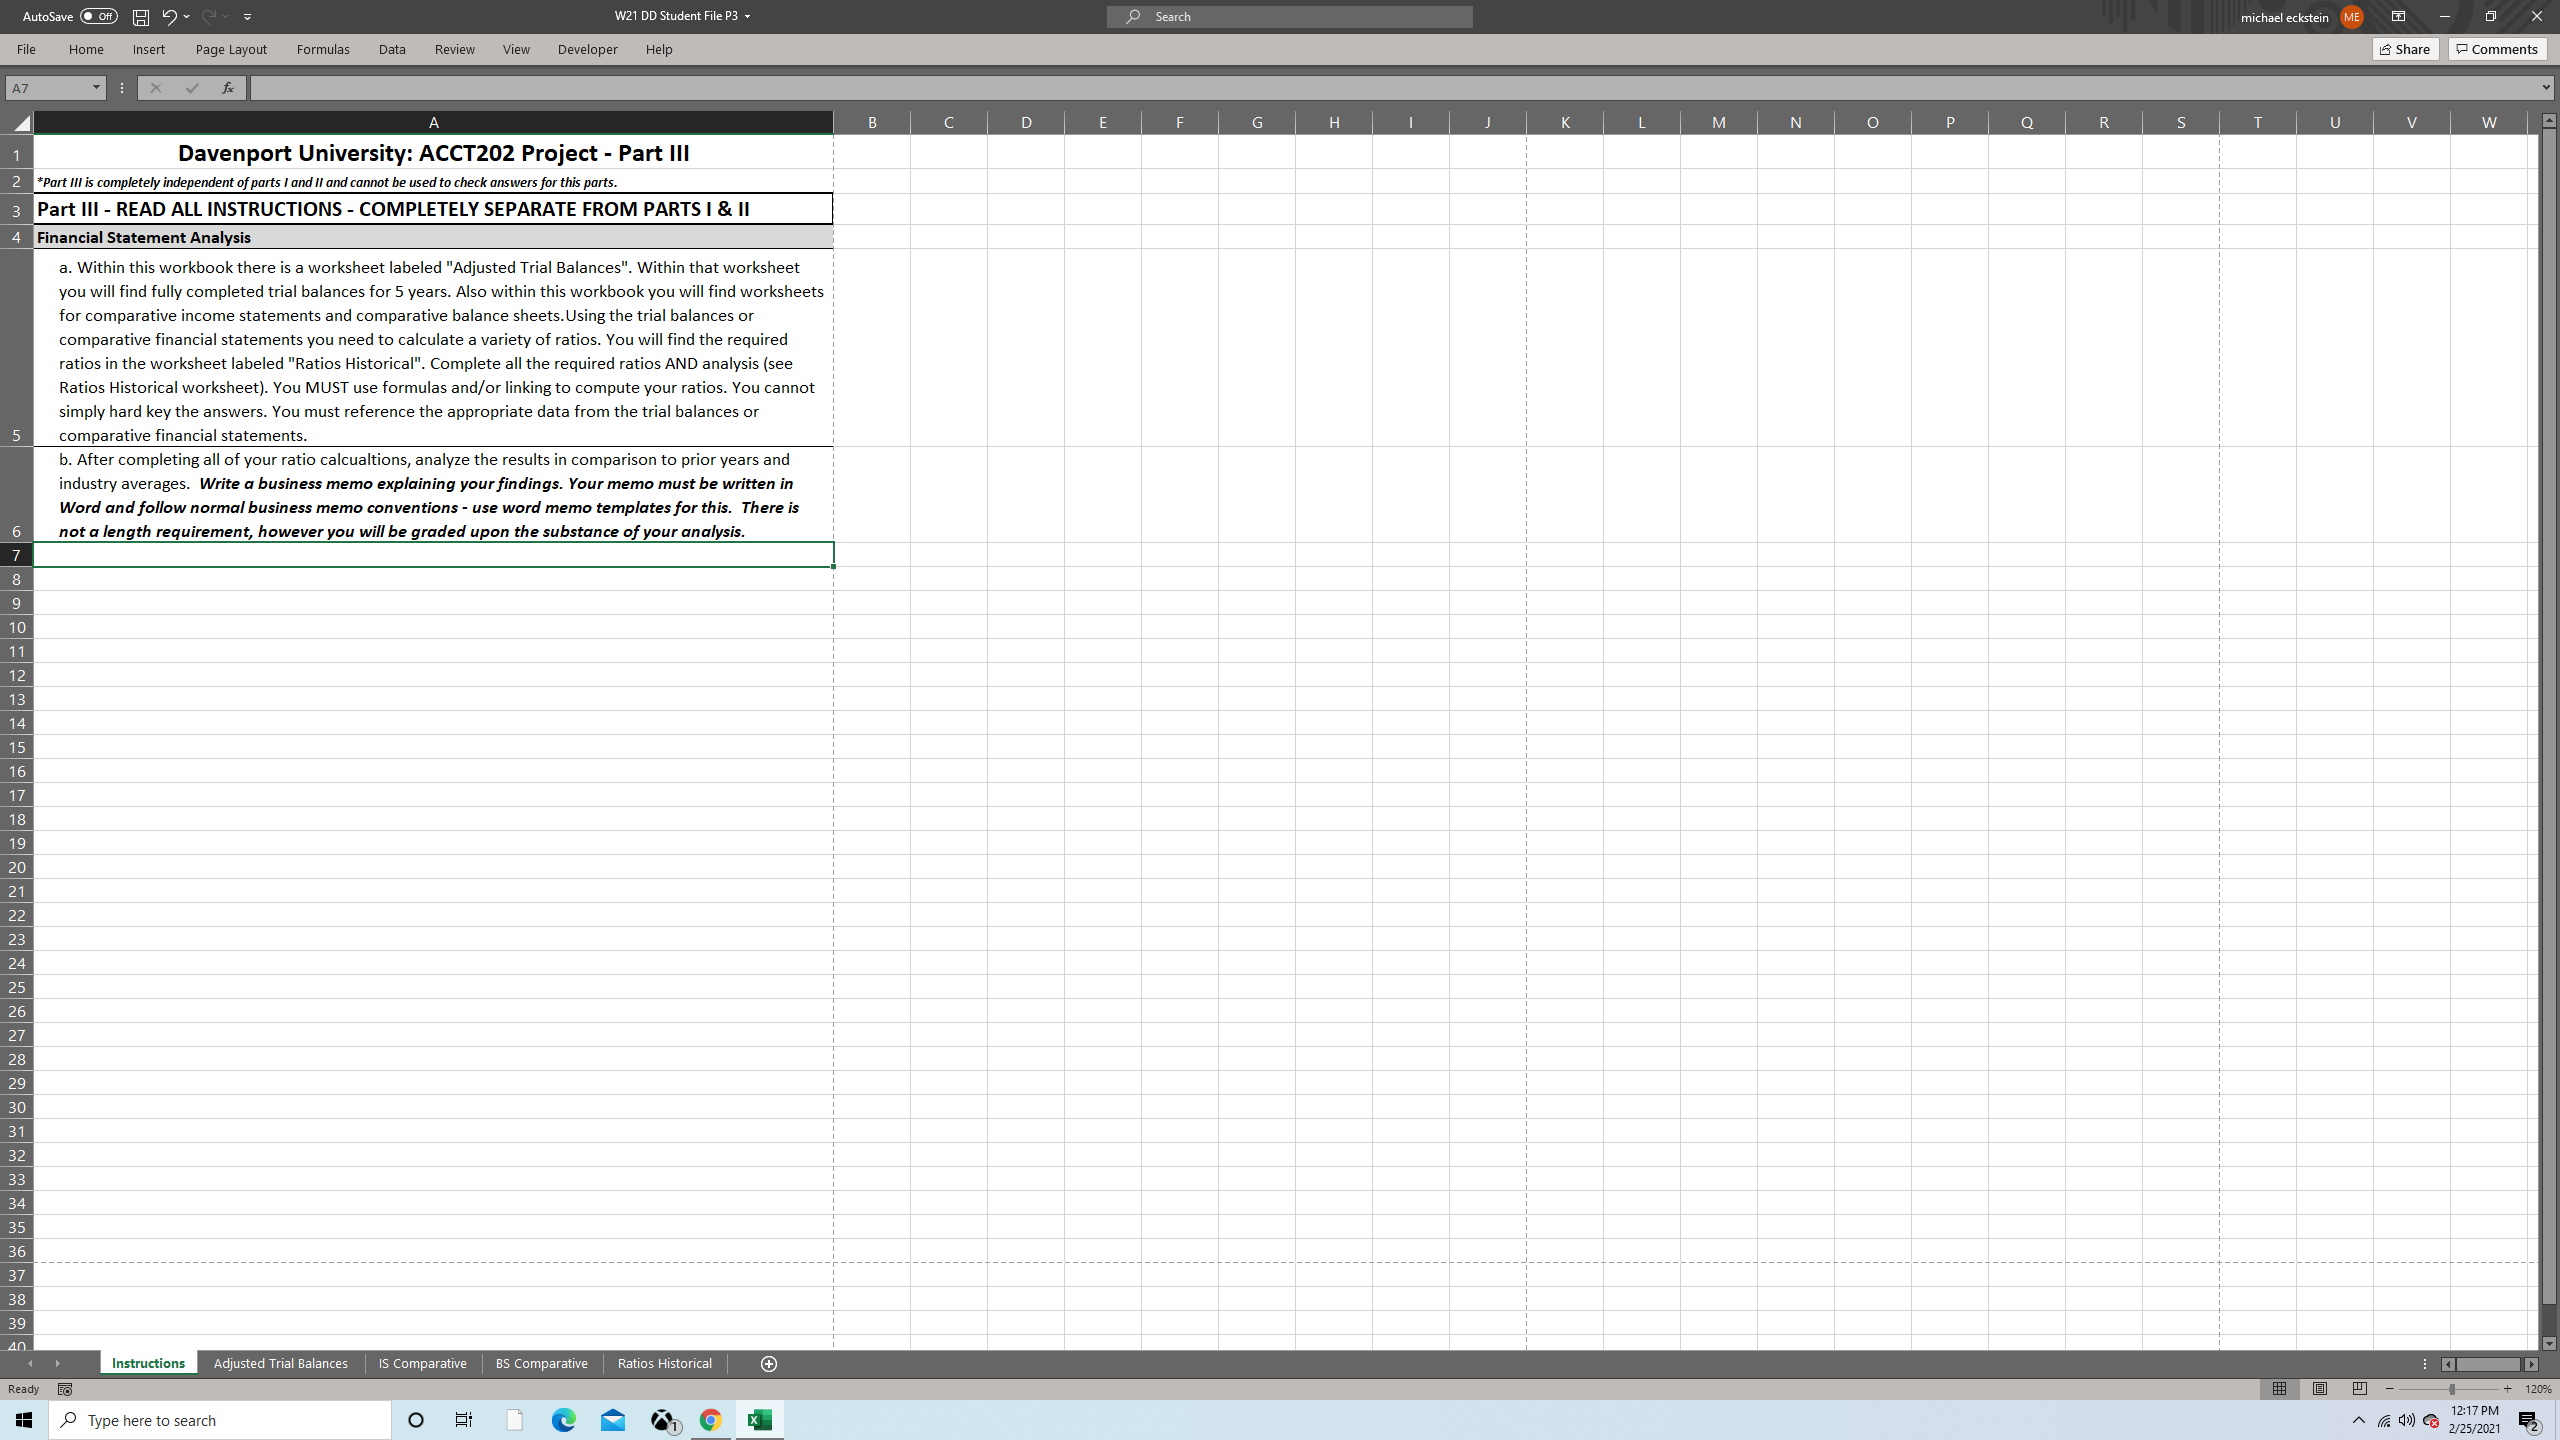The image size is (2560, 1440).
Task: Switch to the Formulas ribbon tab
Action: [x=322, y=49]
